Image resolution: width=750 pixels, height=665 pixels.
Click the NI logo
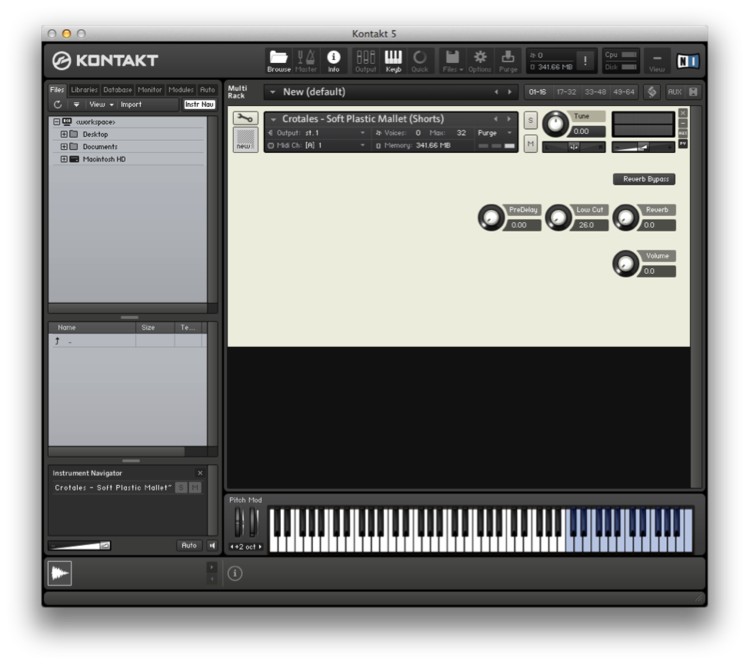coord(688,61)
